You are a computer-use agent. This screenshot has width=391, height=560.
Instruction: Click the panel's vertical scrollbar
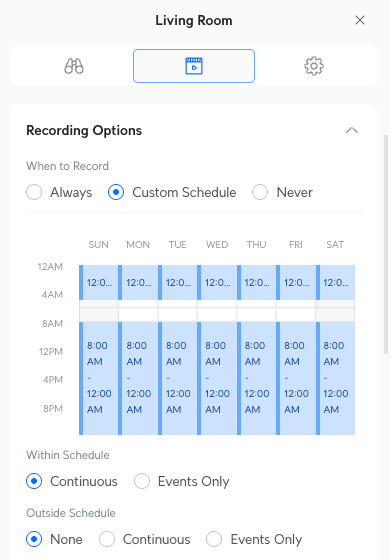point(386,244)
